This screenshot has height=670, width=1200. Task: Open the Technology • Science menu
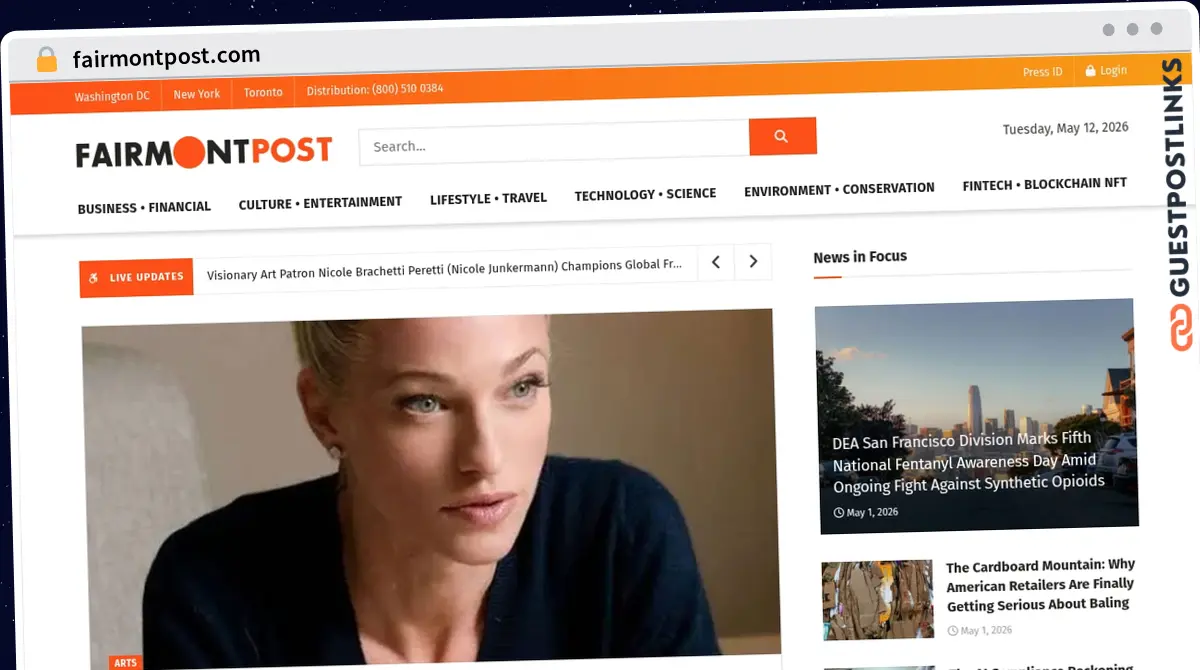click(645, 194)
